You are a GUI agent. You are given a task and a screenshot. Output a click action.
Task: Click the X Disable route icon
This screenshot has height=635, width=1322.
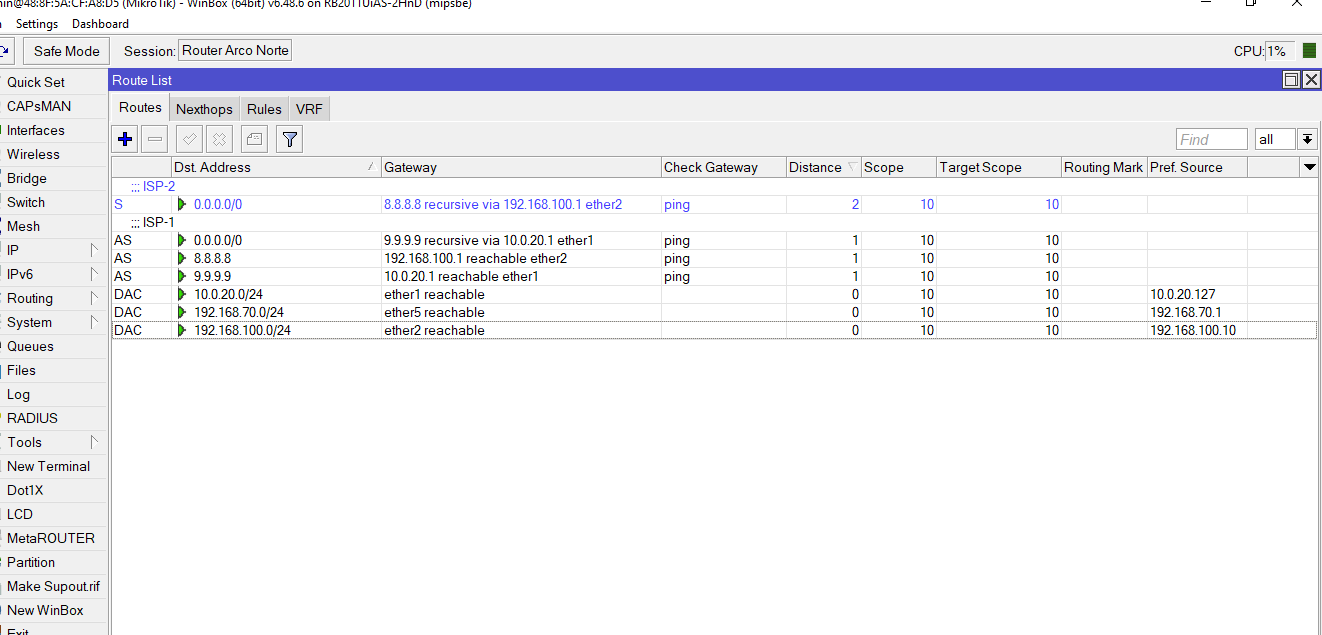219,139
